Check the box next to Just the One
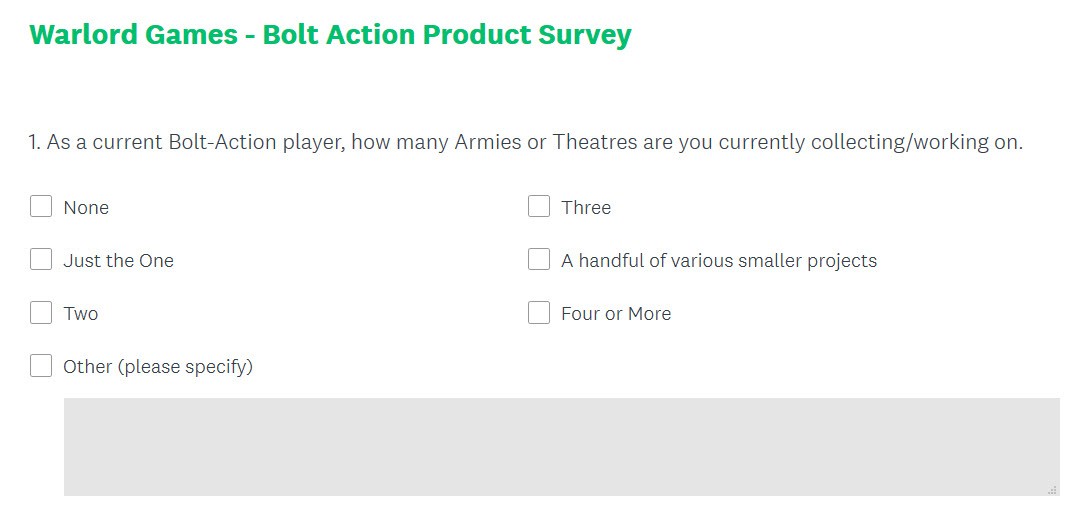Image resolution: width=1077 pixels, height=526 pixels. pyautogui.click(x=41, y=260)
